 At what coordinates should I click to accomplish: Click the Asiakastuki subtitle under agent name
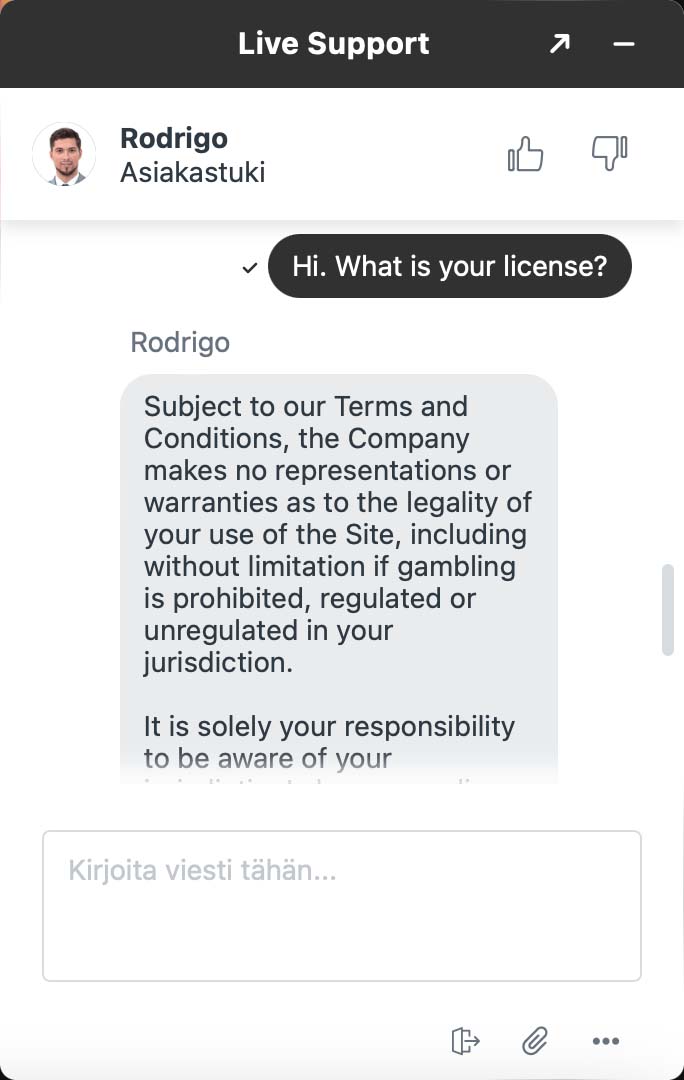click(x=192, y=172)
